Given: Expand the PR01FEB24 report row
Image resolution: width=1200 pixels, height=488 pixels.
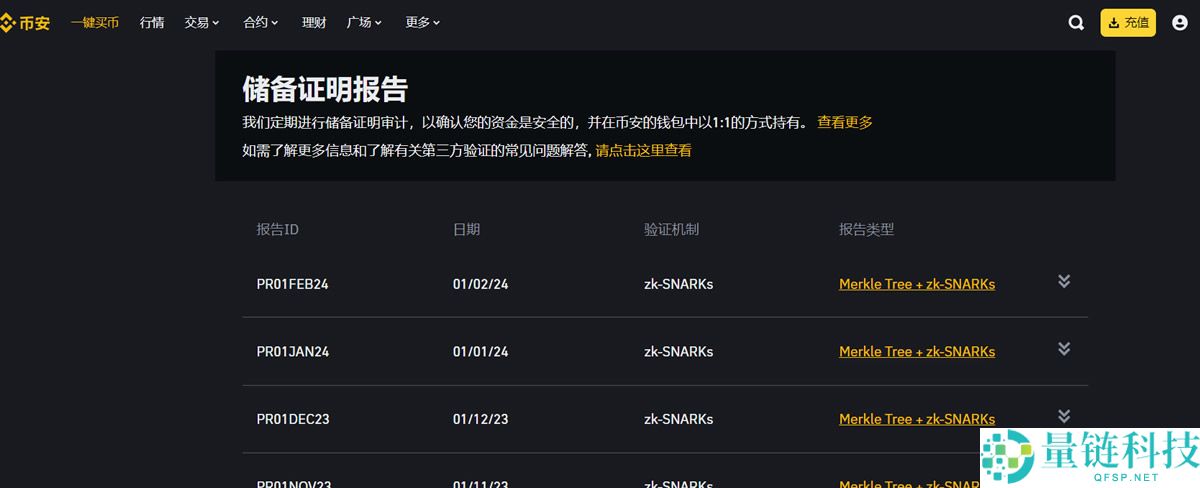Looking at the screenshot, I should pos(1064,281).
